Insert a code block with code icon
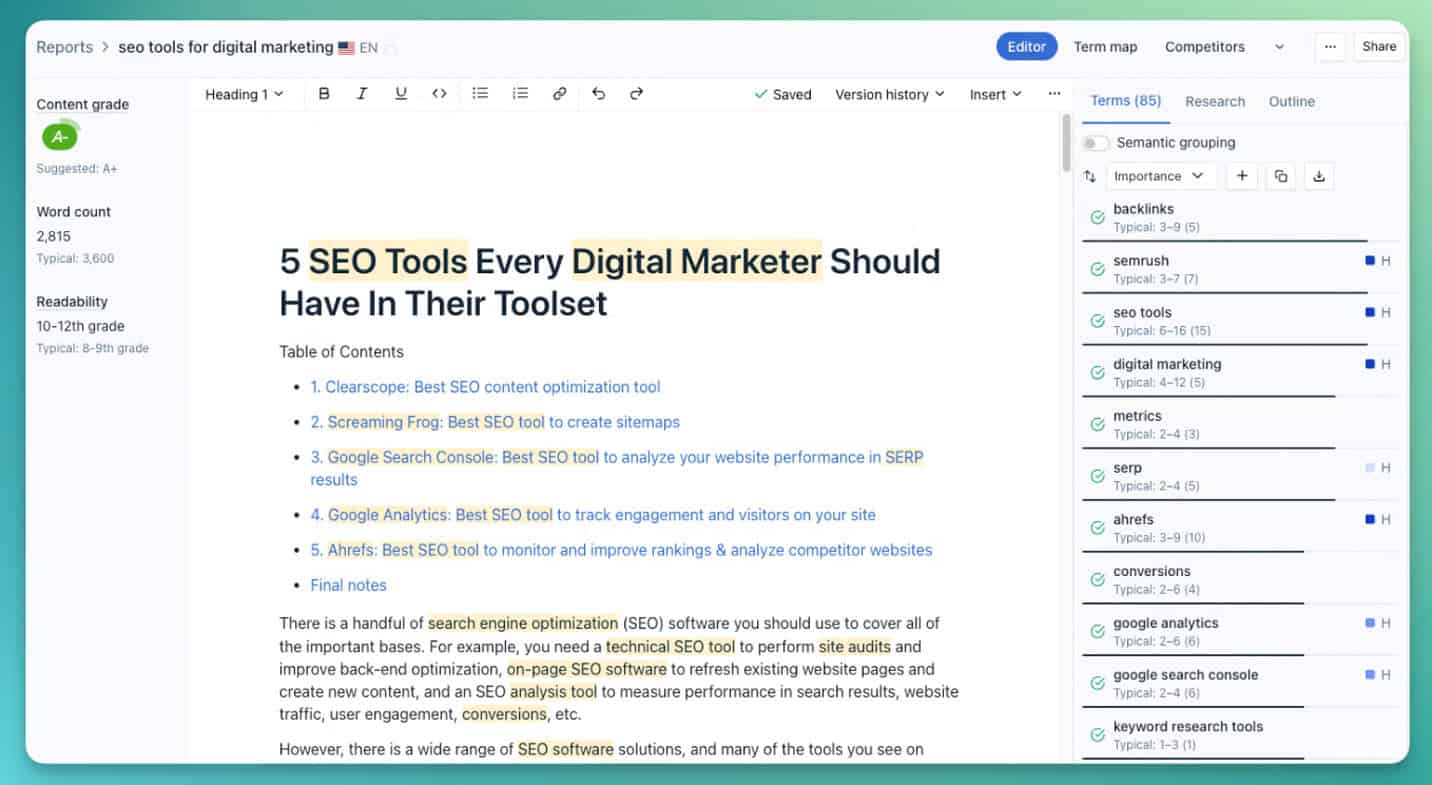The image size is (1432, 785). pyautogui.click(x=439, y=94)
